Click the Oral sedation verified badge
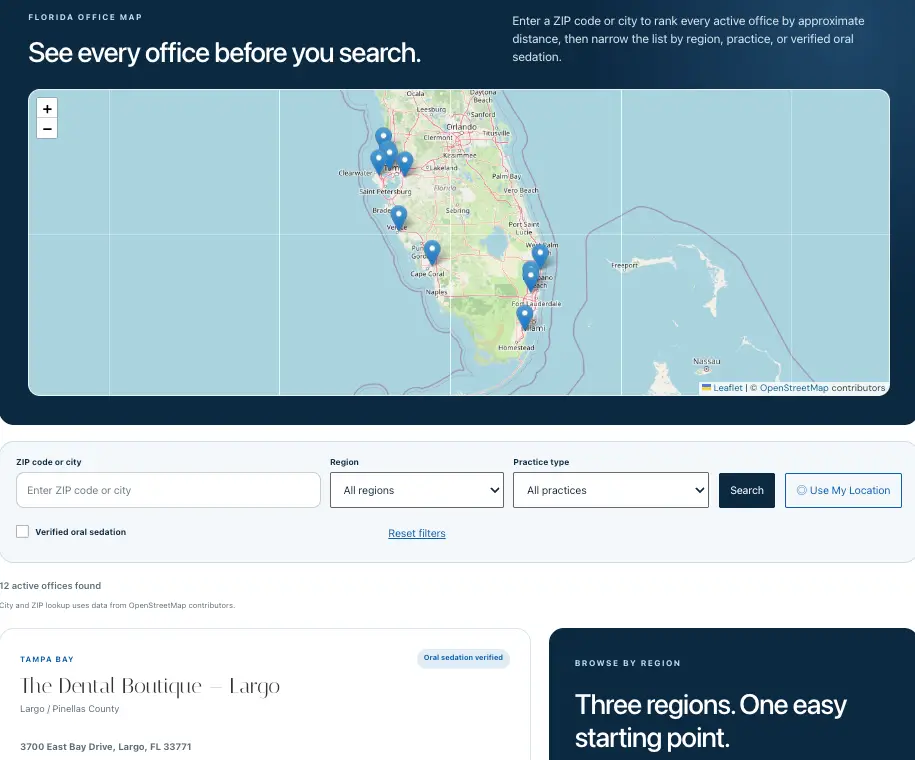This screenshot has width=915, height=760. click(x=463, y=658)
